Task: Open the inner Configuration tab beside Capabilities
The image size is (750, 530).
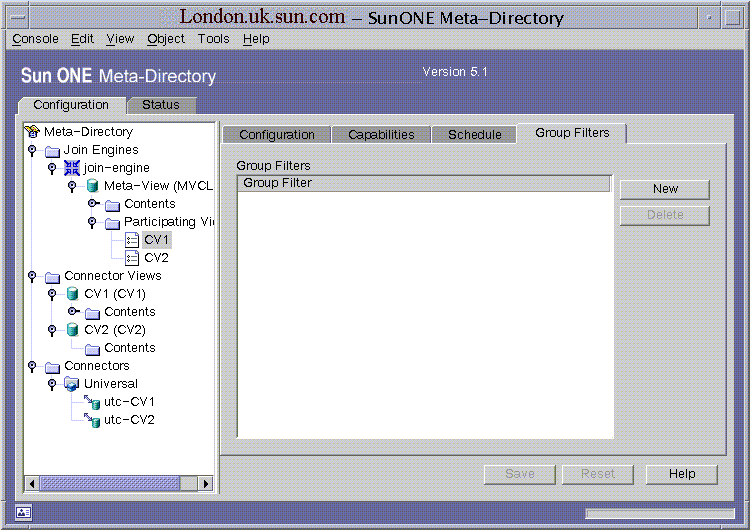Action: point(277,134)
